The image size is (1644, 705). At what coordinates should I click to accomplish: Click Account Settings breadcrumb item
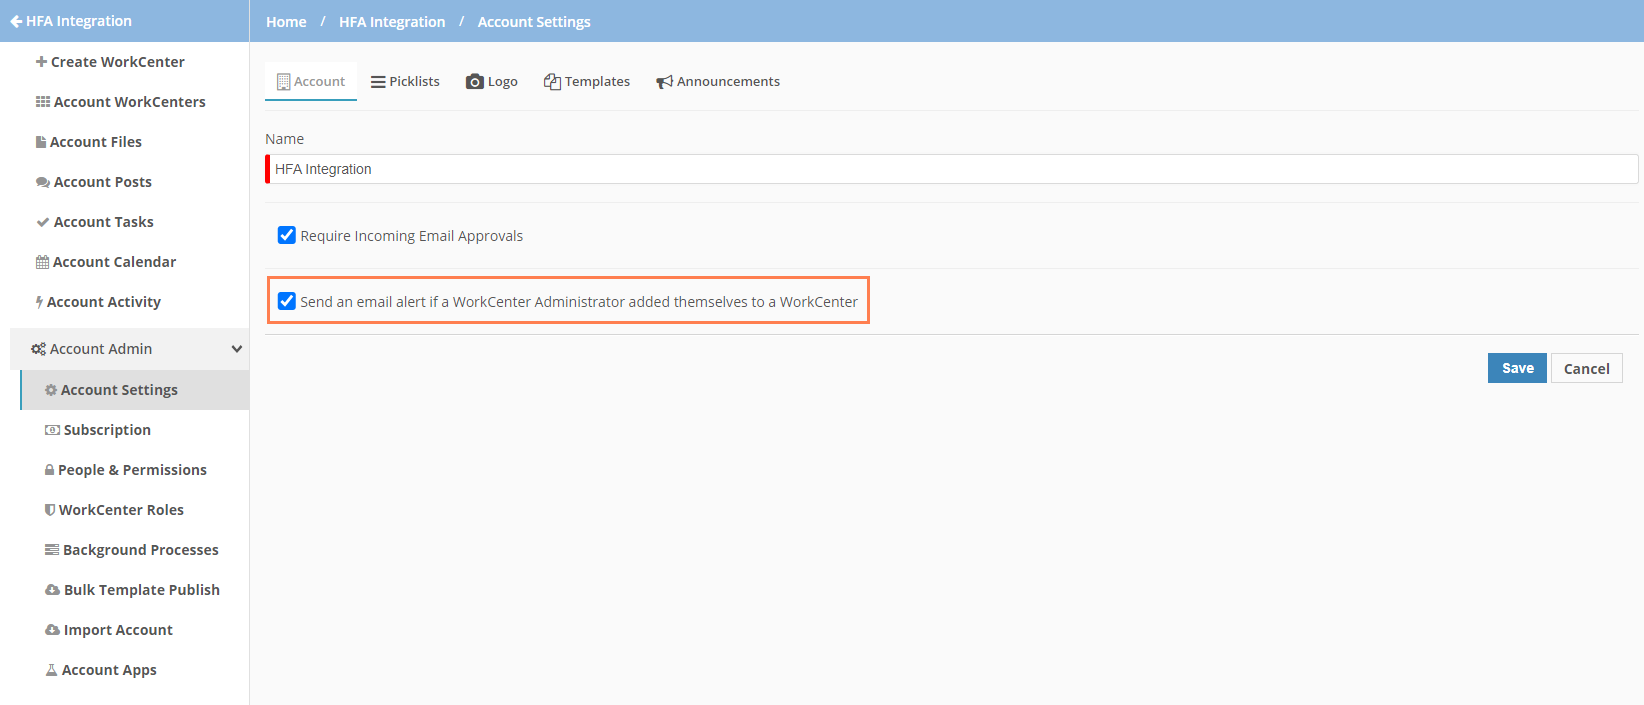pos(534,22)
